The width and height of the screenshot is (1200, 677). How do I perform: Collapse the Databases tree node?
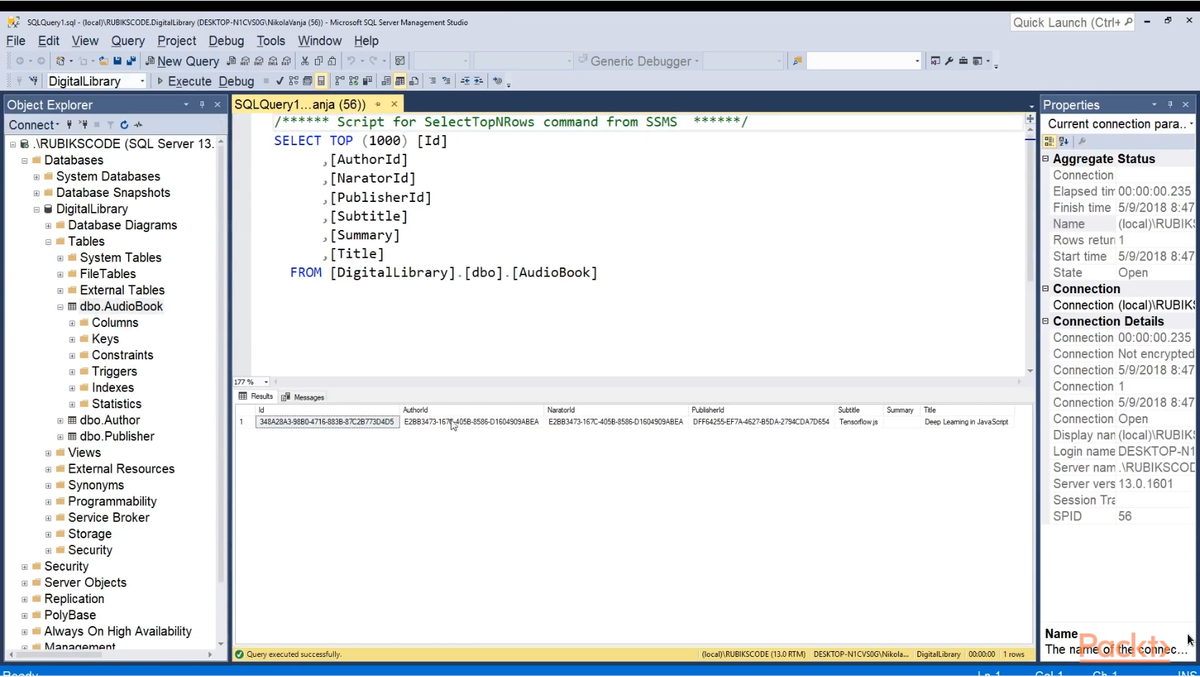tap(25, 160)
